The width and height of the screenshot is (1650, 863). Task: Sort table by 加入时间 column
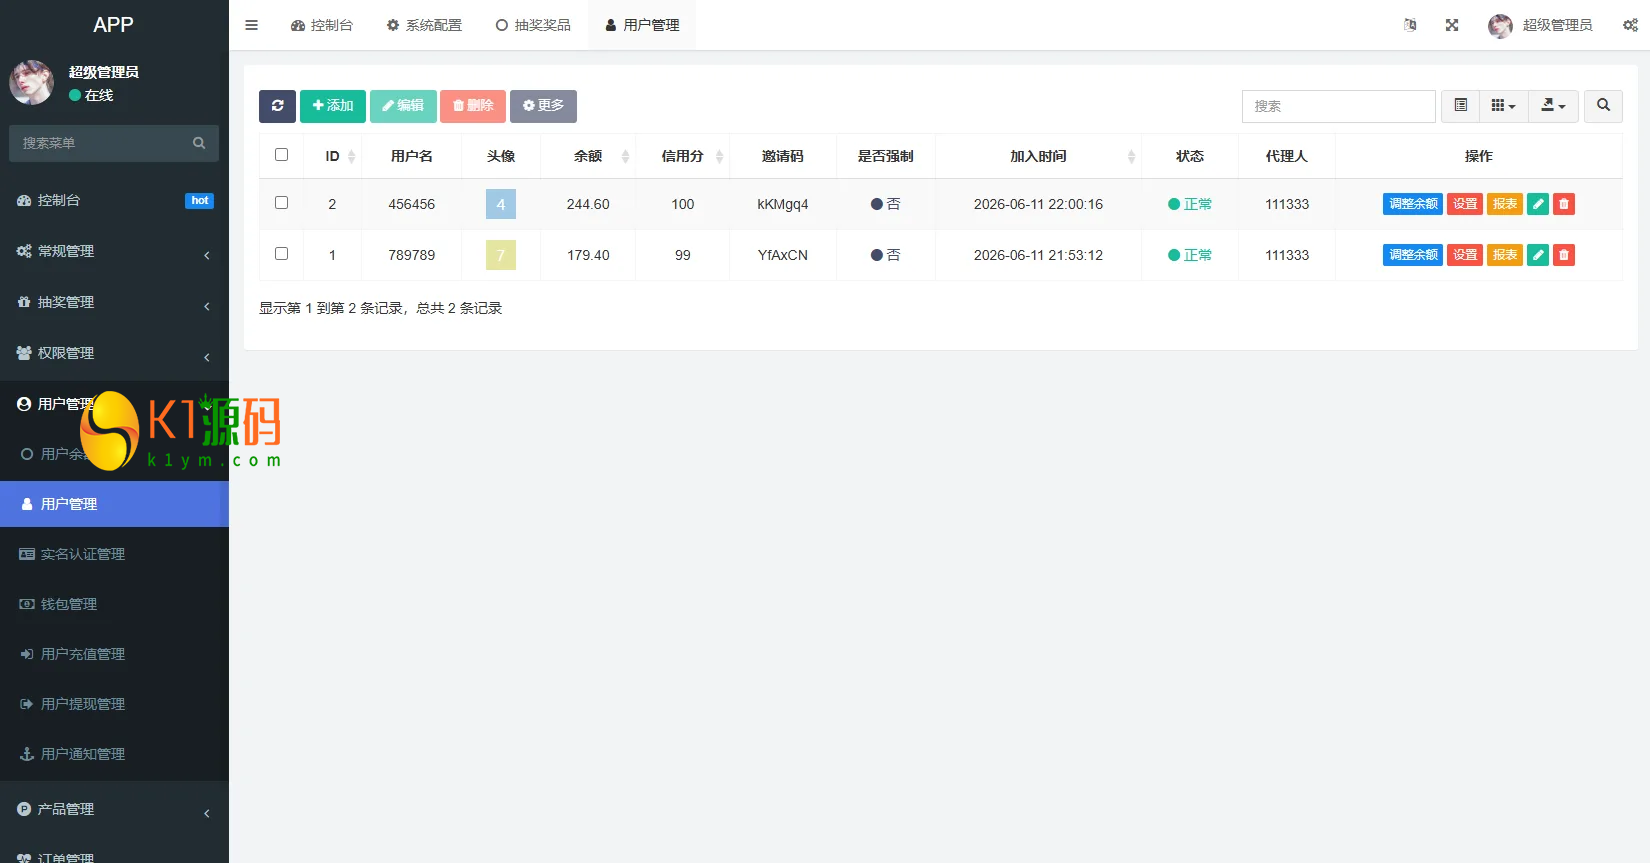click(1038, 156)
